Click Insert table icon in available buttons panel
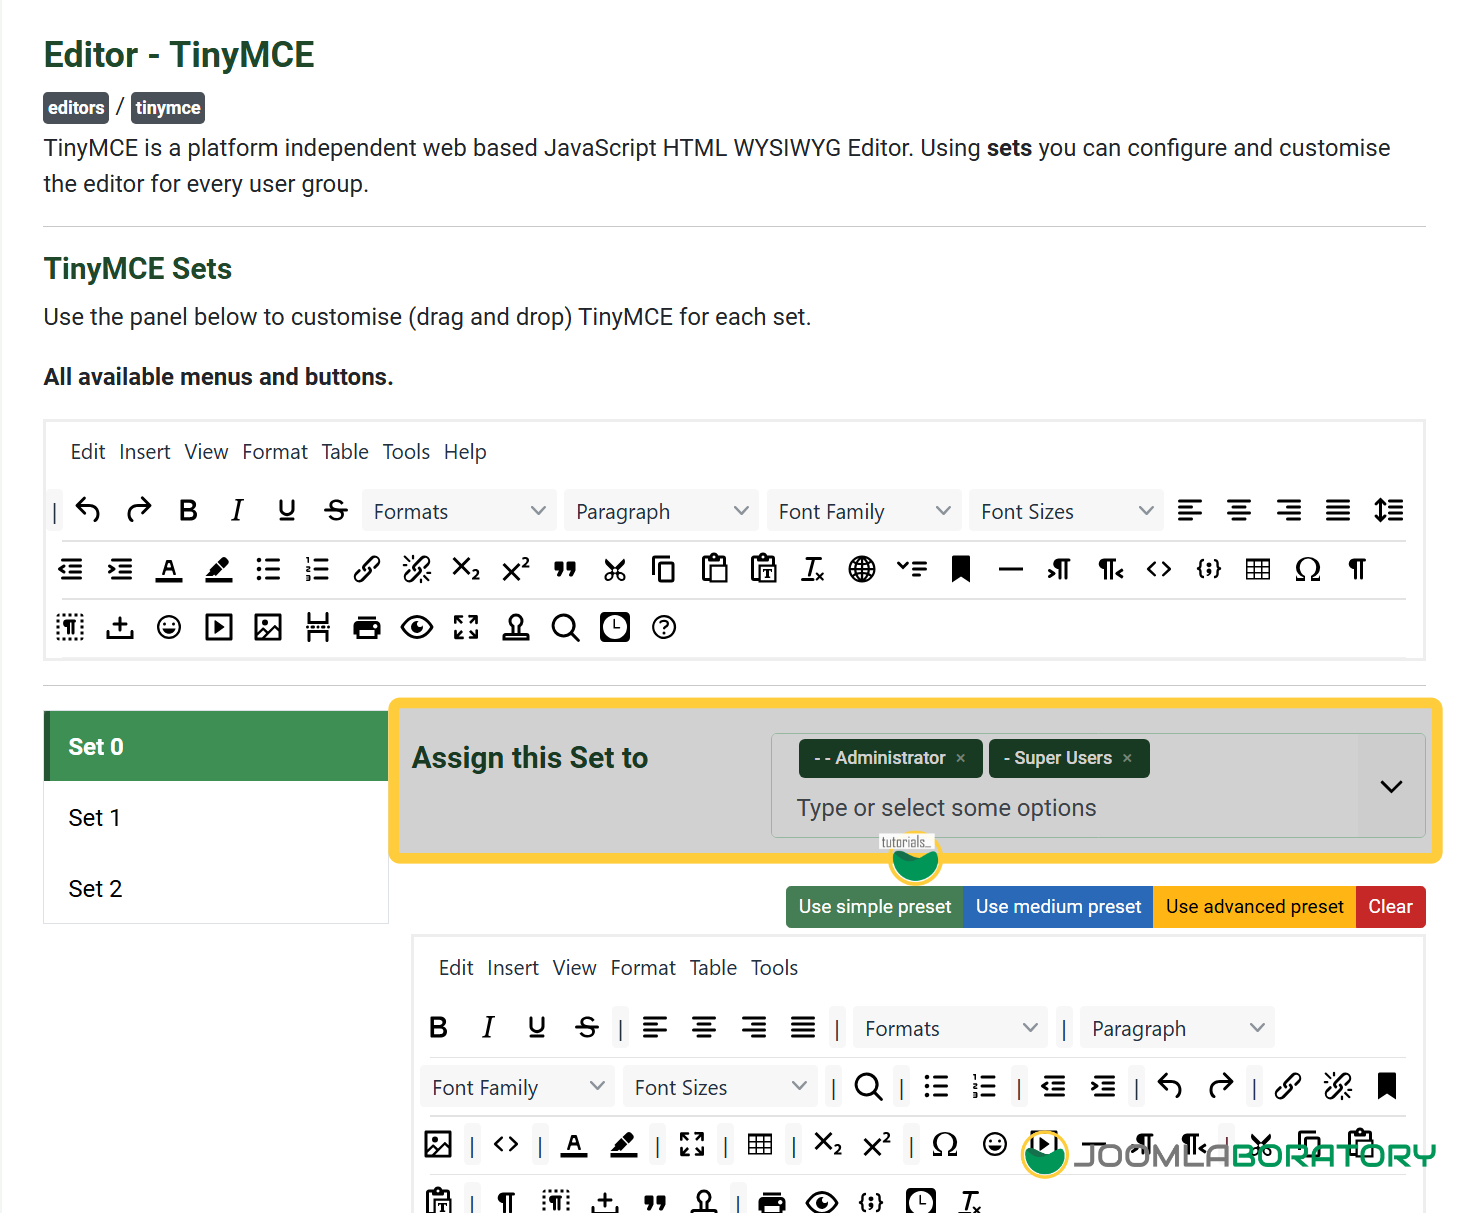 pos(1258,570)
